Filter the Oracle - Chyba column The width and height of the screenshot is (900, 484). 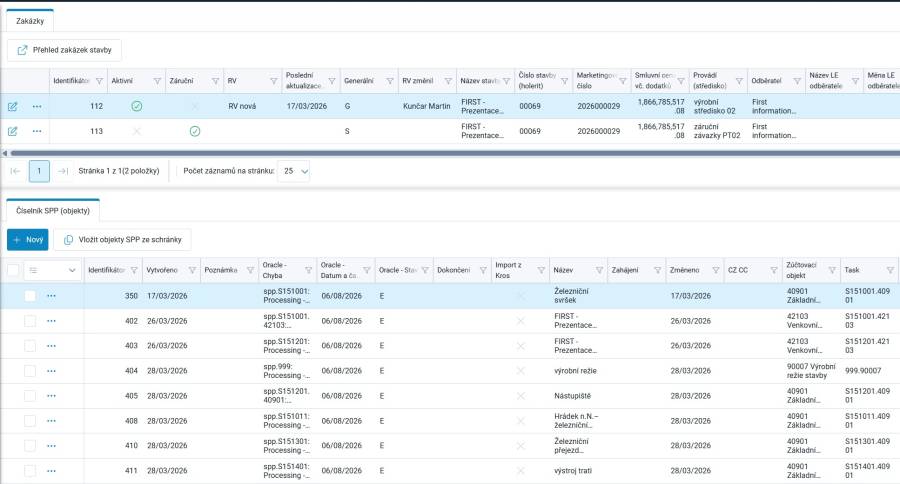click(308, 270)
